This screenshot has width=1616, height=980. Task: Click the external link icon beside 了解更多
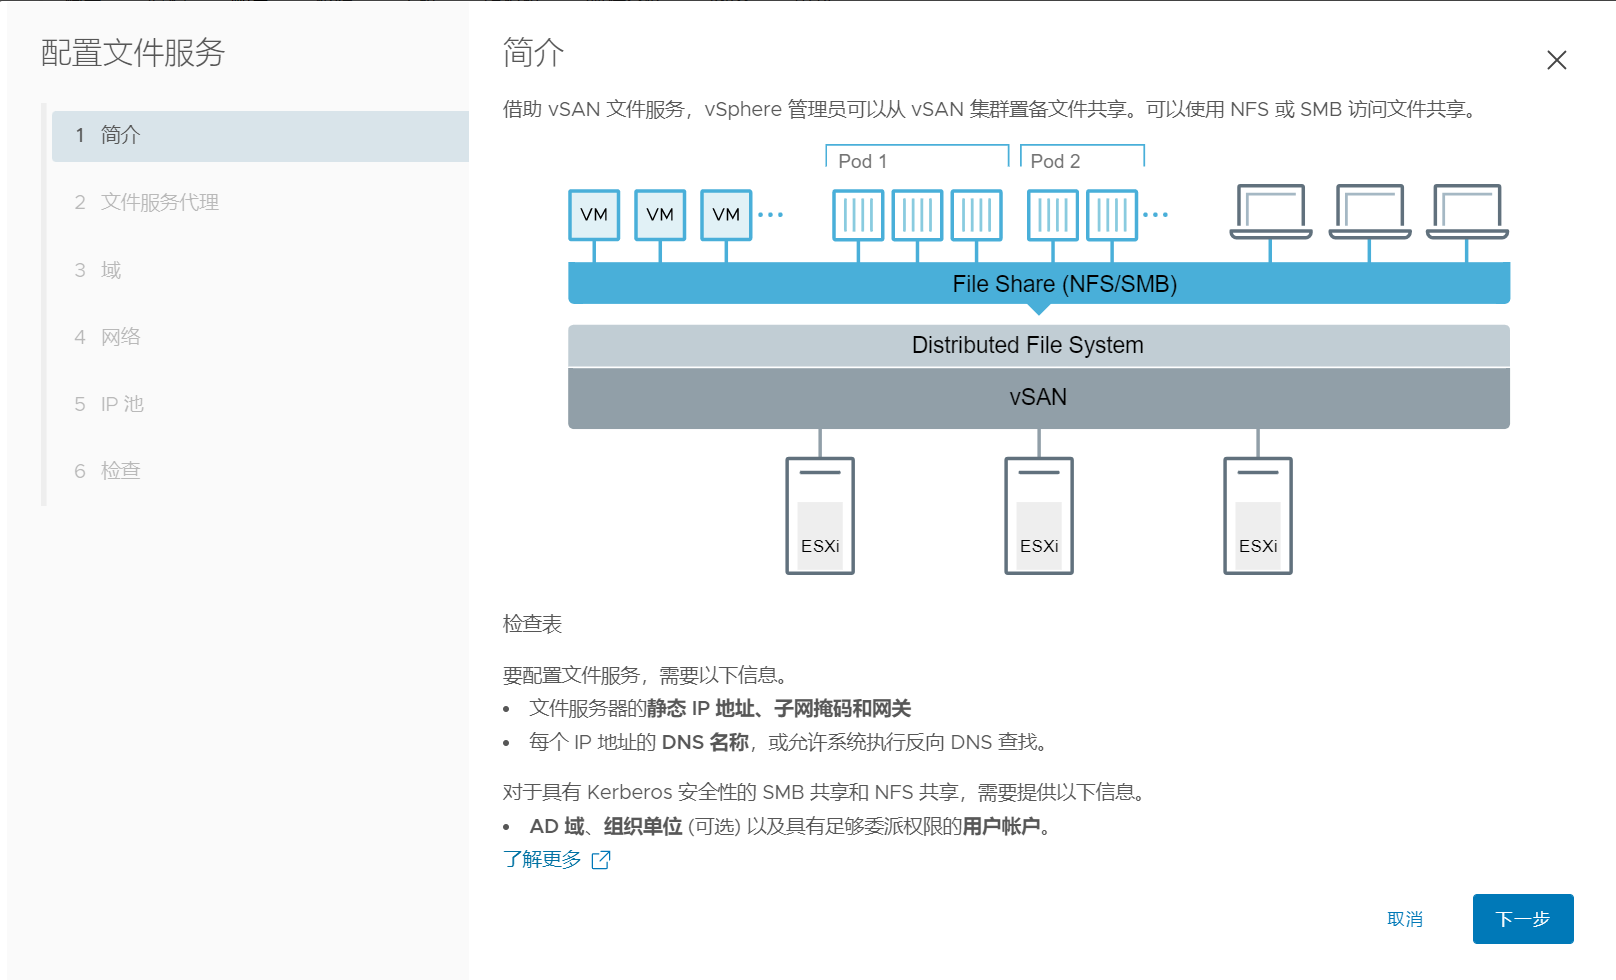(x=601, y=860)
